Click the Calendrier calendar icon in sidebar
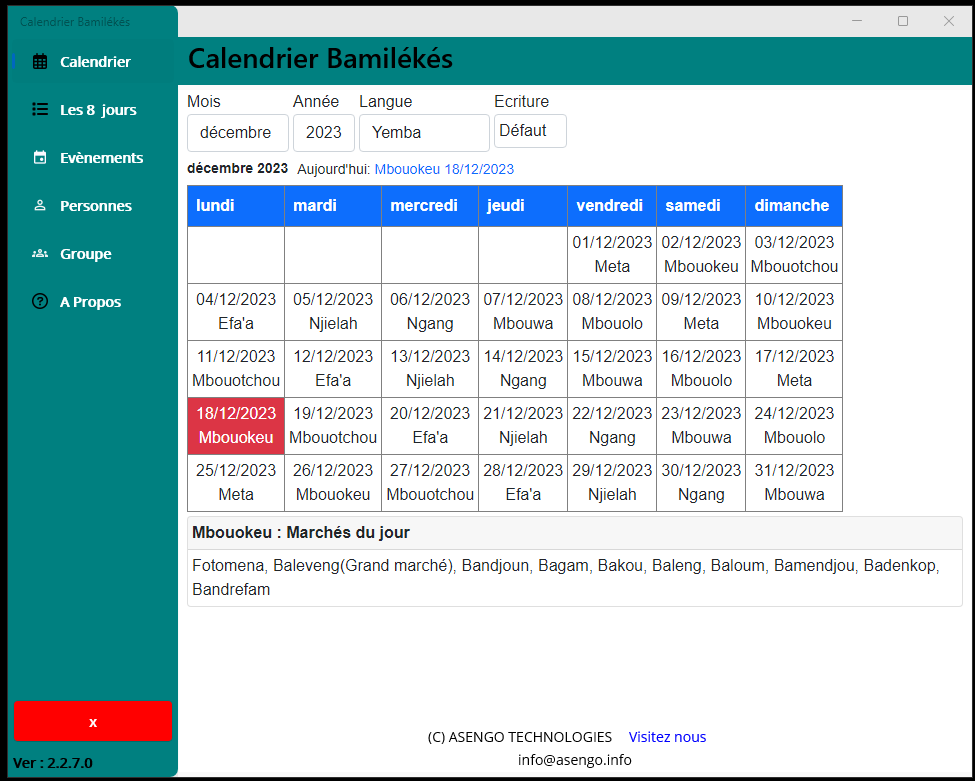Image resolution: width=975 pixels, height=781 pixels. 40,62
